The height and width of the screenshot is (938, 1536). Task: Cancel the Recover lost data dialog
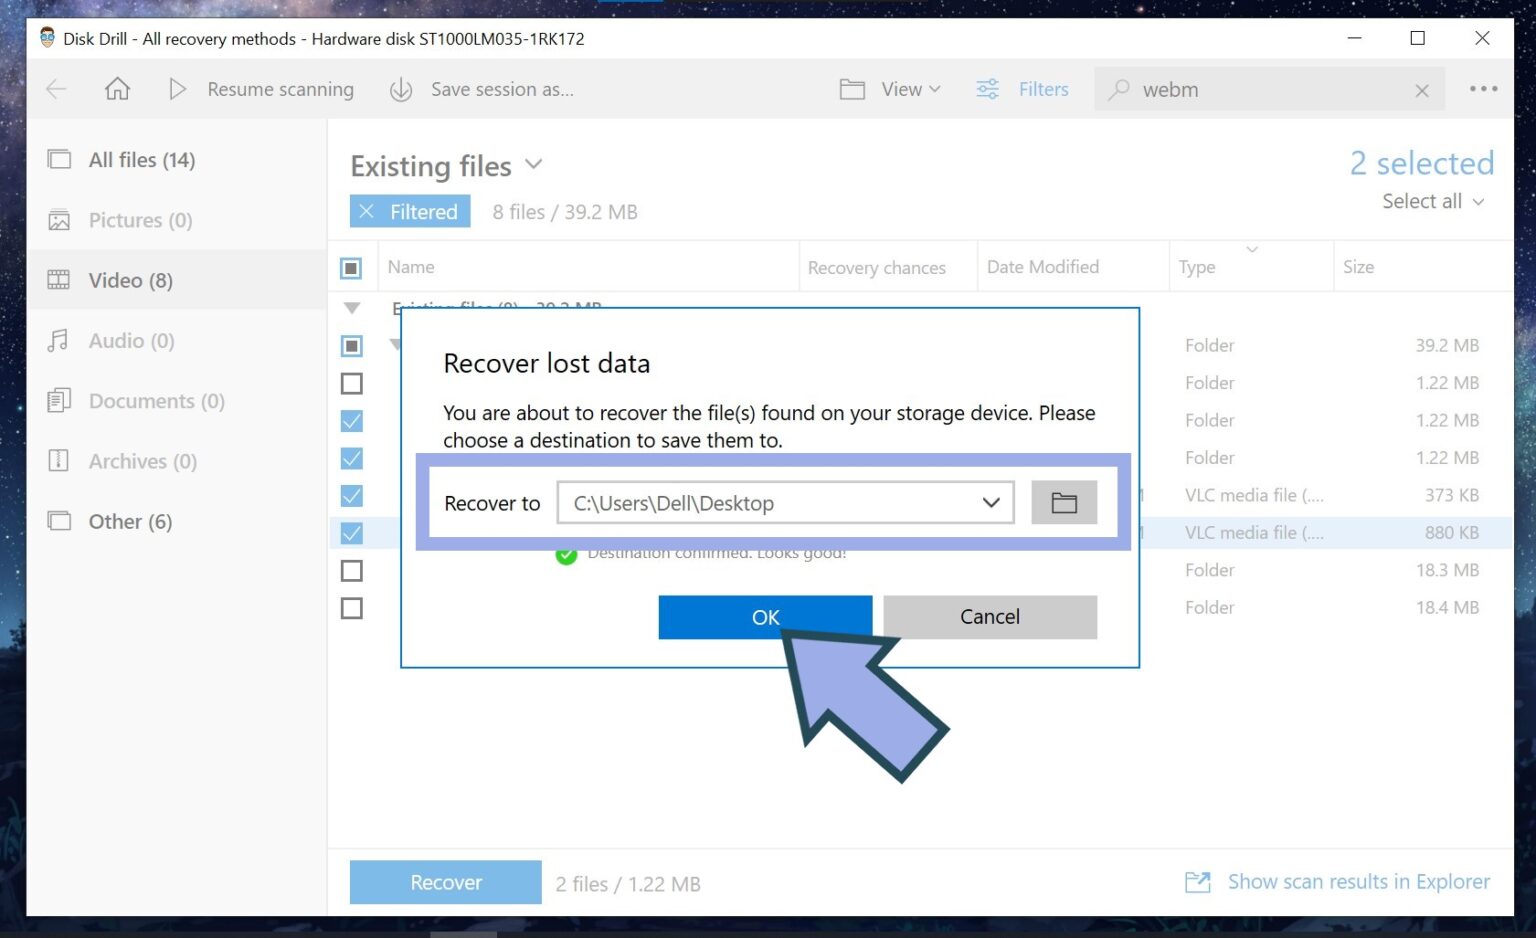click(x=988, y=617)
